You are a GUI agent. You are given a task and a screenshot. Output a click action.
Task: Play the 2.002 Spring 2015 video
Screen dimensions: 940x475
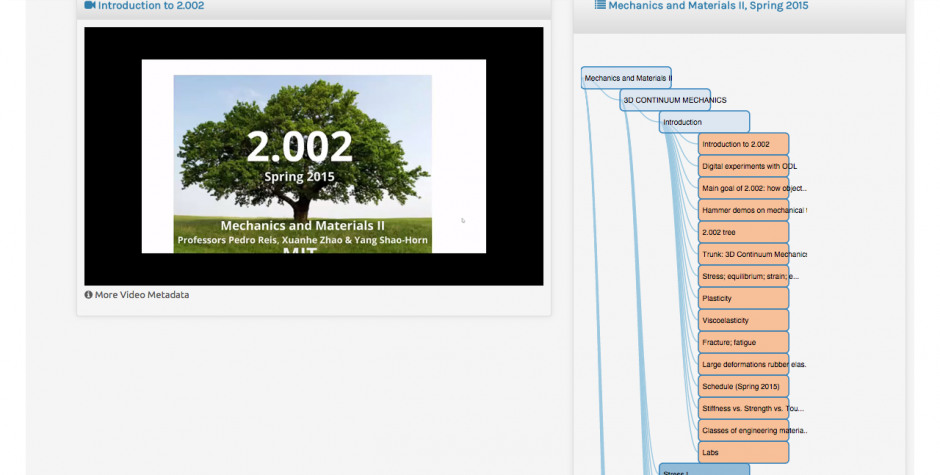click(313, 156)
